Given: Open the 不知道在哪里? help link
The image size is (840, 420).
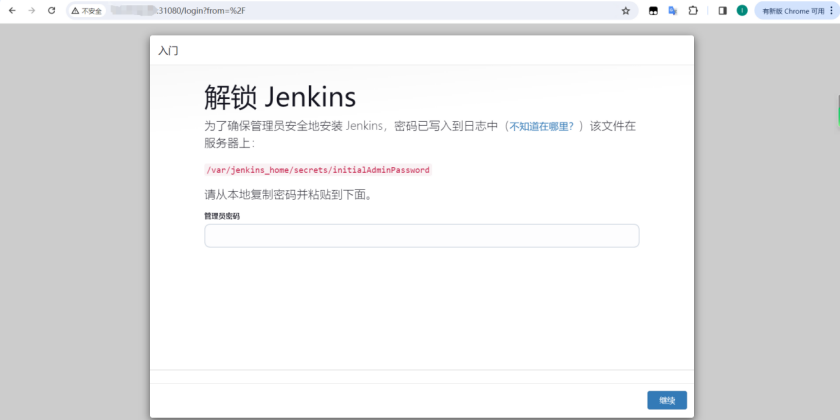Looking at the screenshot, I should click(542, 127).
